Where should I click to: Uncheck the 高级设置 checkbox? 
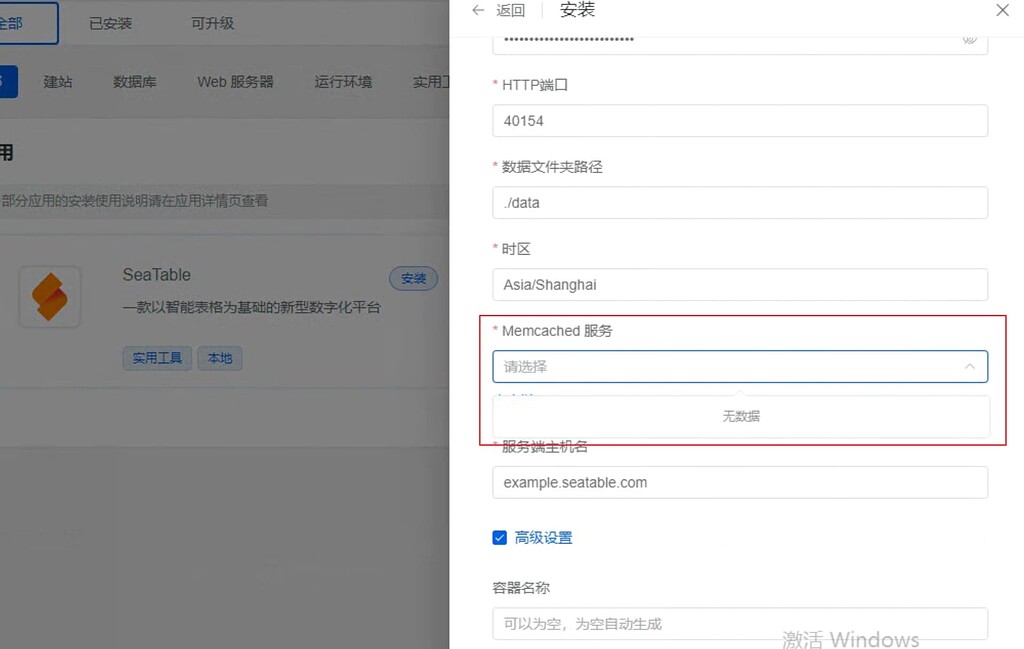coord(499,537)
